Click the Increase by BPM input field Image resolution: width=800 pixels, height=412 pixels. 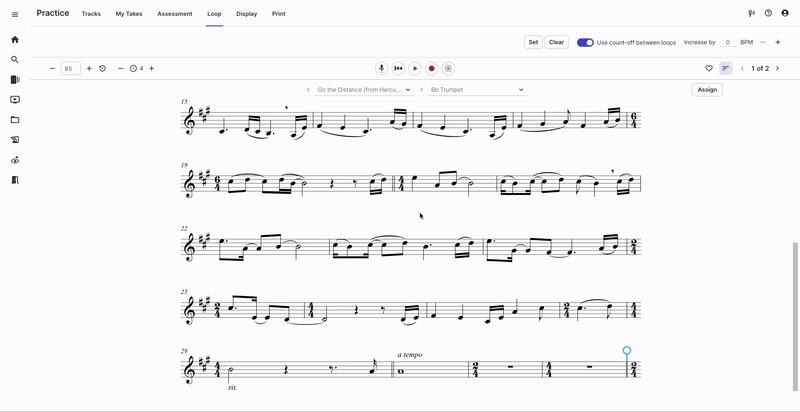728,42
